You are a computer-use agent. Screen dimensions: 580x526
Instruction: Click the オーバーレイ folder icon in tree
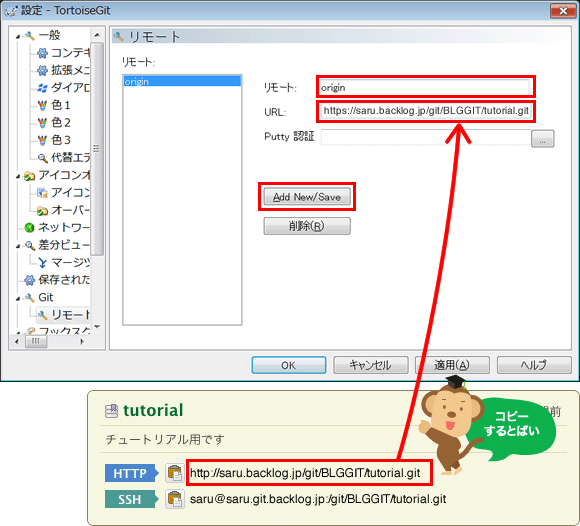click(43, 210)
